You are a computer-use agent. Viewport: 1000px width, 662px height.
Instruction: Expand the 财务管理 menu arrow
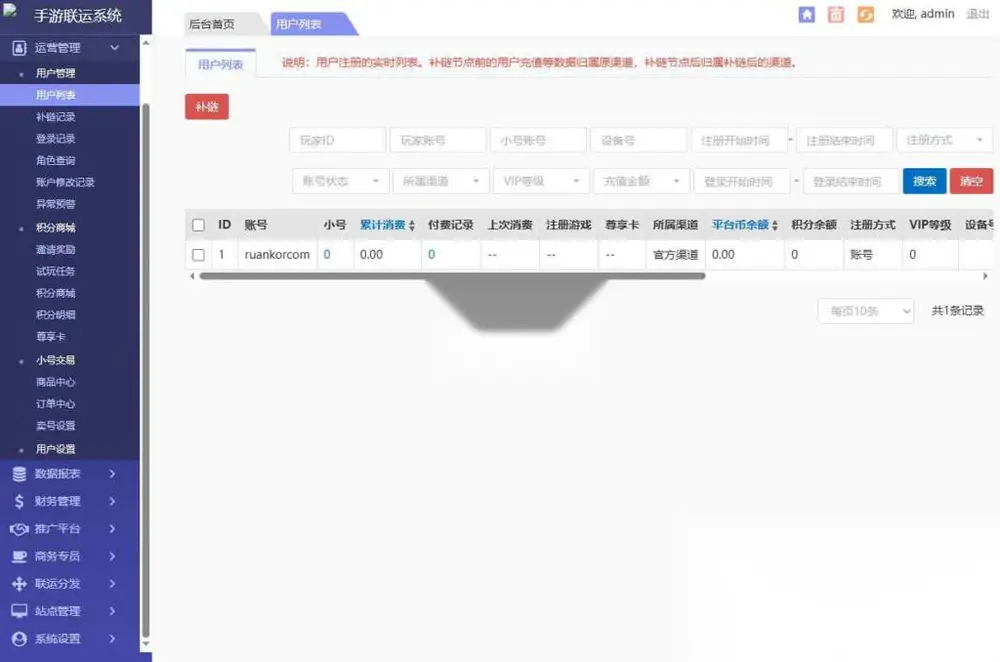pos(112,501)
